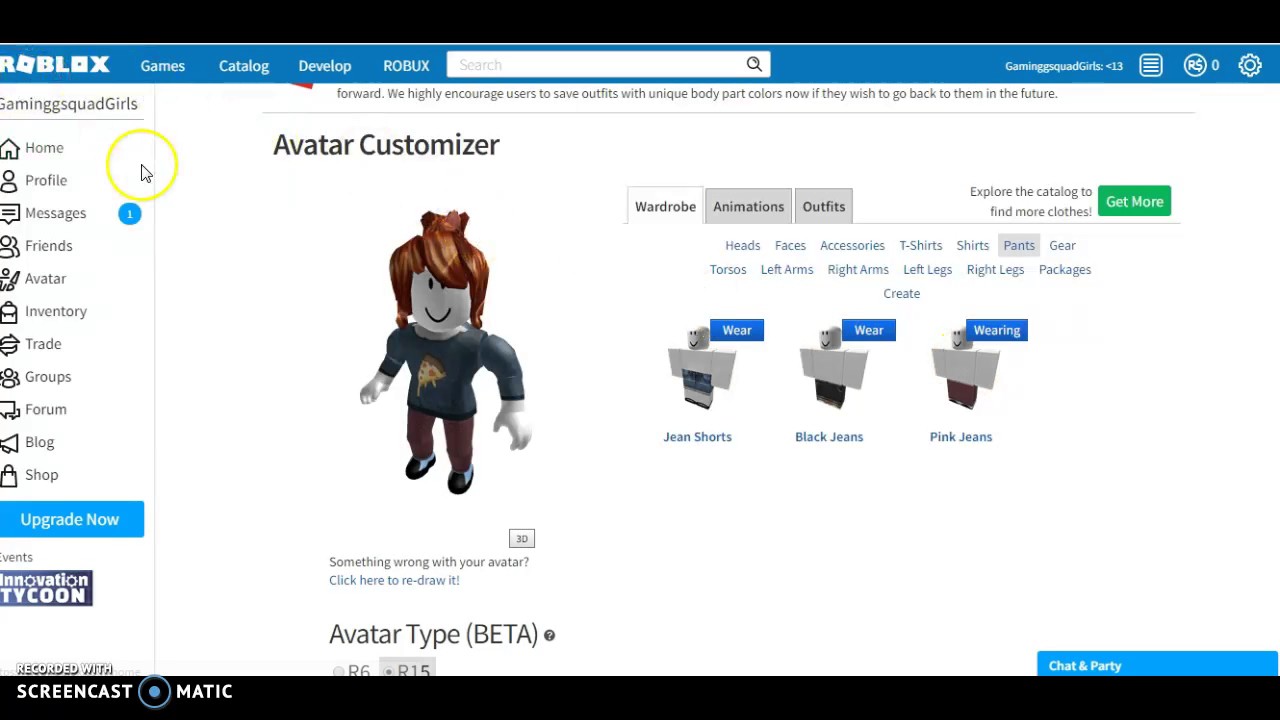Click the Inventory icon in the sidebar

click(9, 312)
